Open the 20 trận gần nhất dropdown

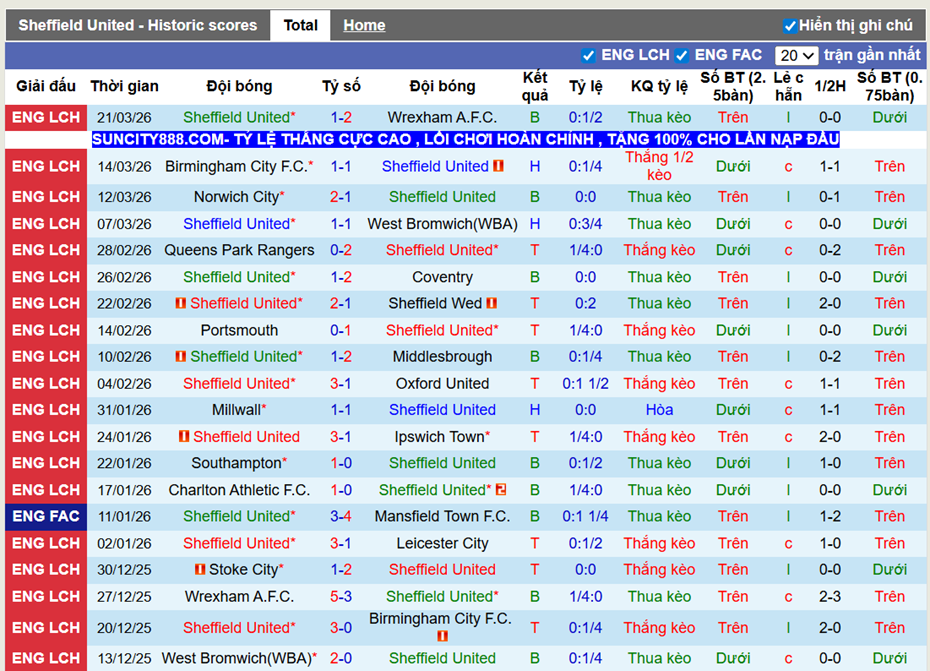[797, 55]
